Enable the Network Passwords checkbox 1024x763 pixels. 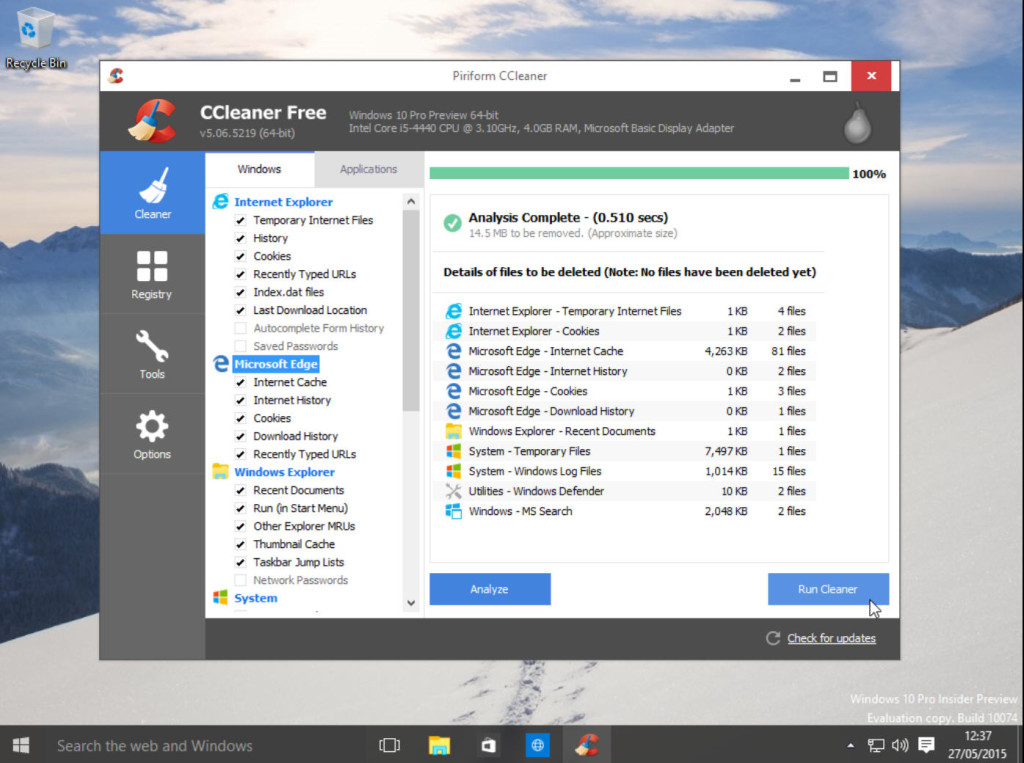coord(240,580)
